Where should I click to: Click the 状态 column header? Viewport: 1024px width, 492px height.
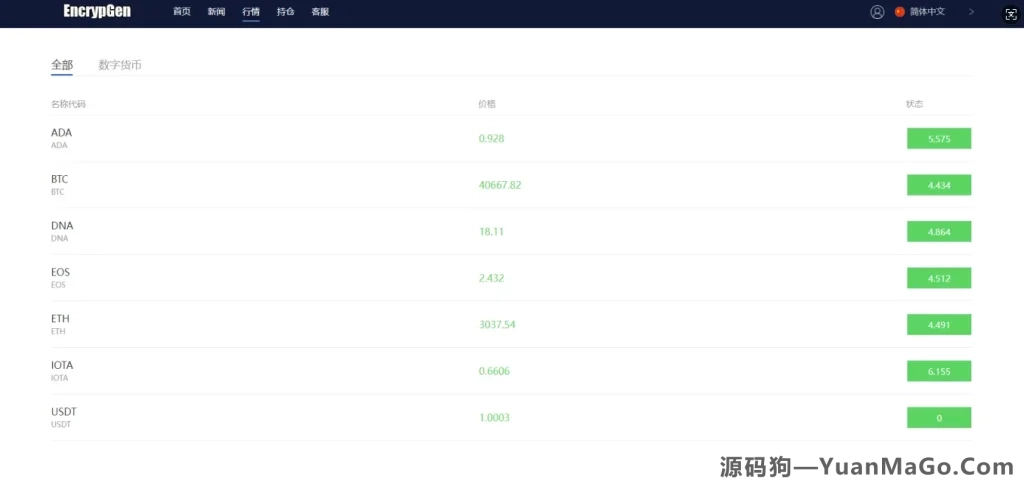[914, 104]
